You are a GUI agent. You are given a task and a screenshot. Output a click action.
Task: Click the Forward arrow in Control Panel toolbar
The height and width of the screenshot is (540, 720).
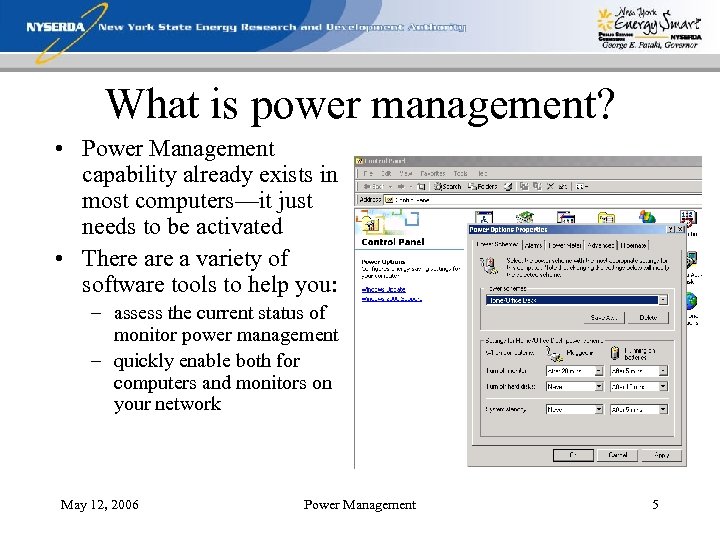pos(401,186)
